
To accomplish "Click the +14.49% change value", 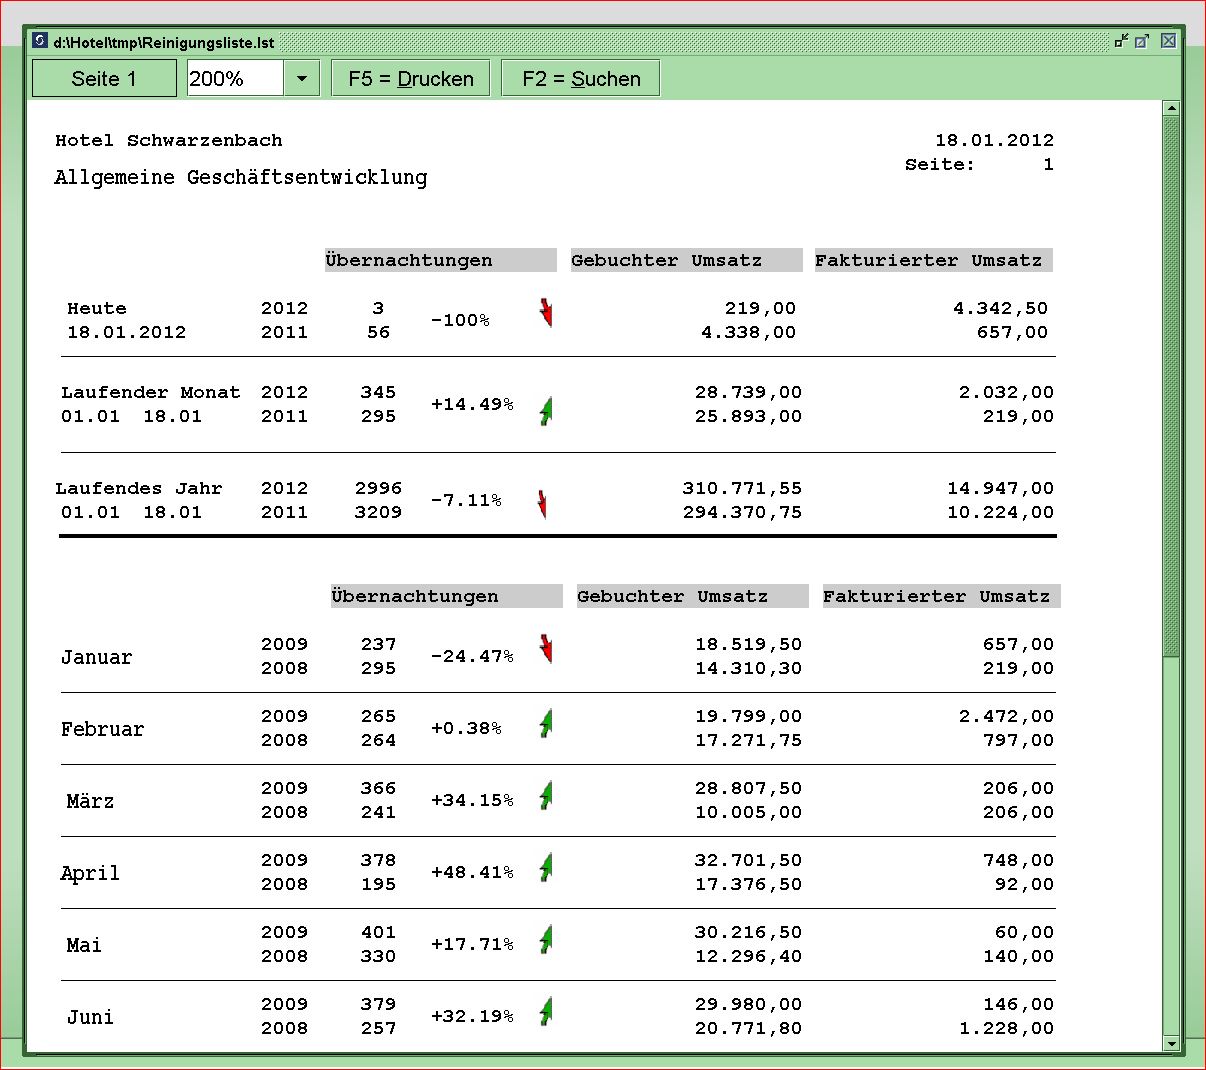I will [x=472, y=404].
